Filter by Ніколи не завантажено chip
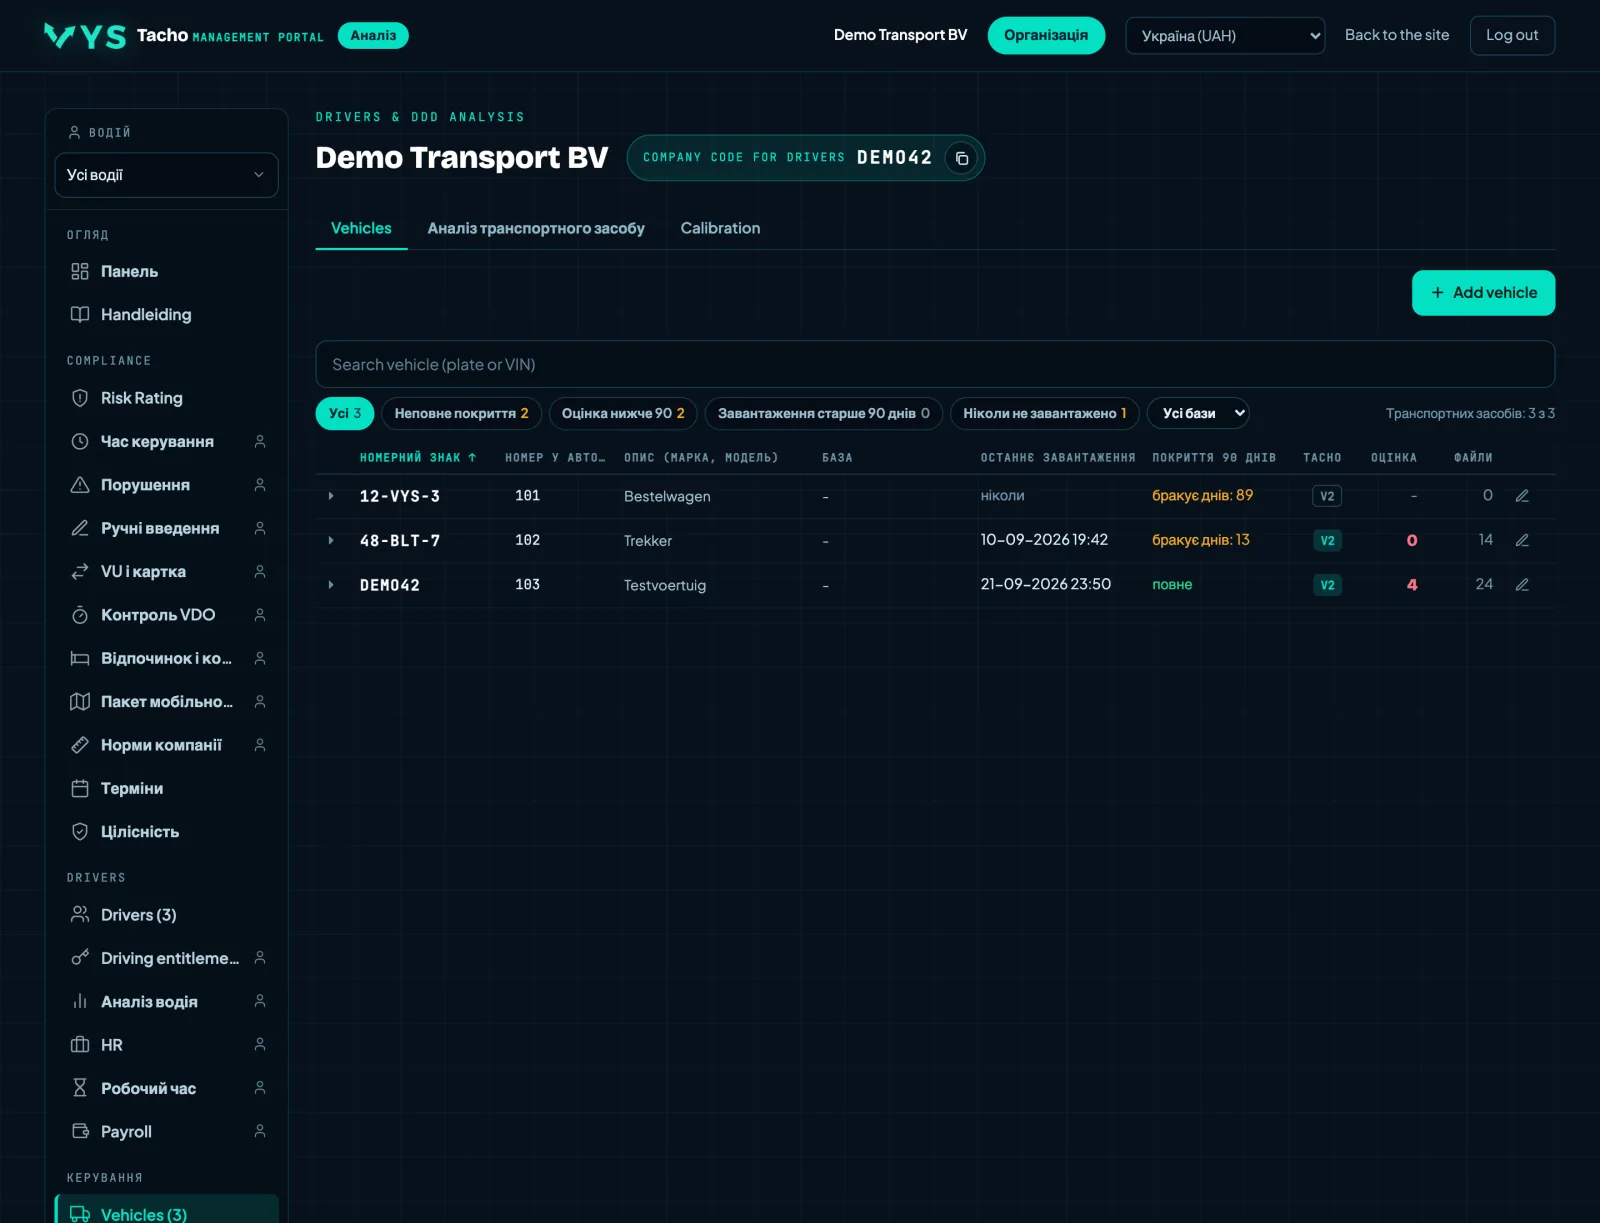Viewport: 1600px width, 1223px height. pyautogui.click(x=1045, y=413)
